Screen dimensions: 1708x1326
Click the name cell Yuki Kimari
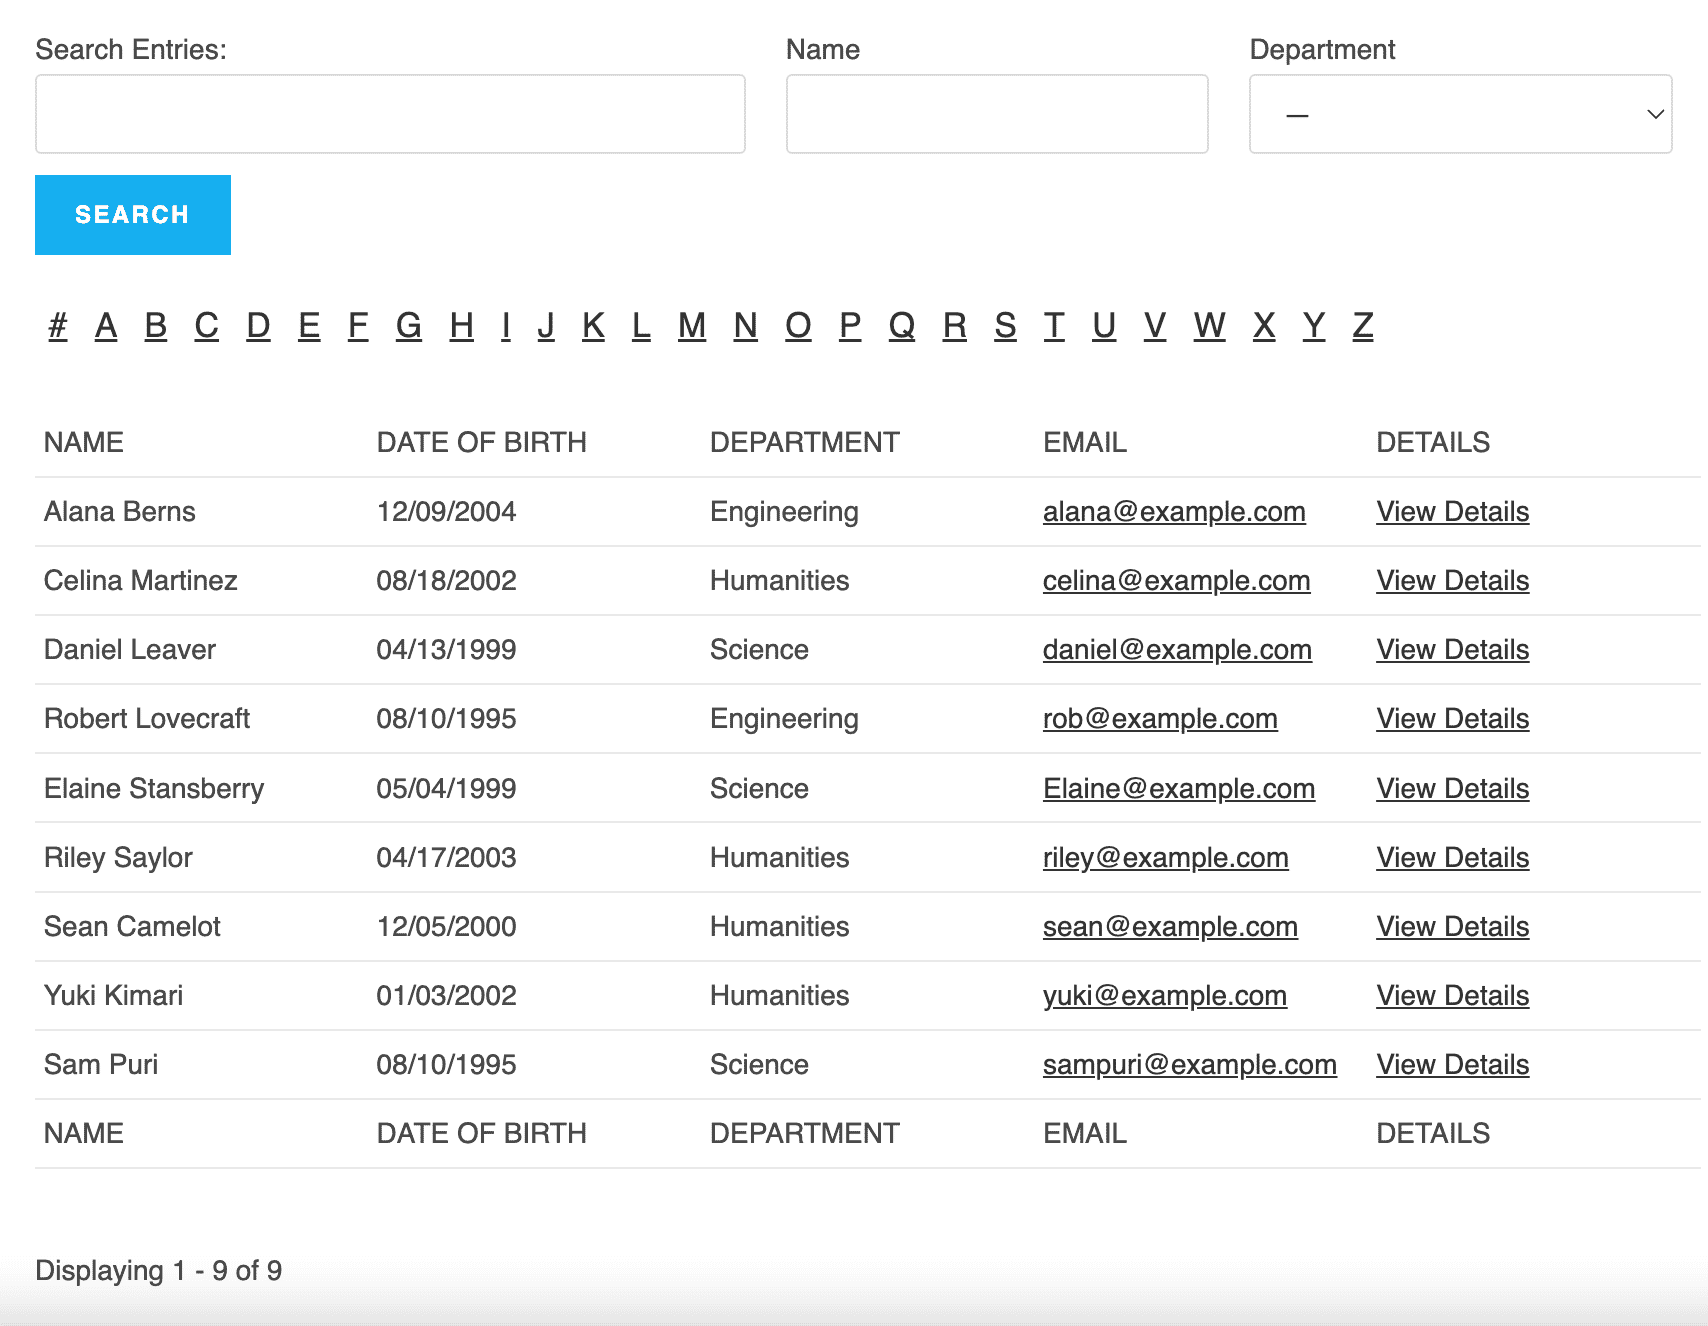[114, 996]
